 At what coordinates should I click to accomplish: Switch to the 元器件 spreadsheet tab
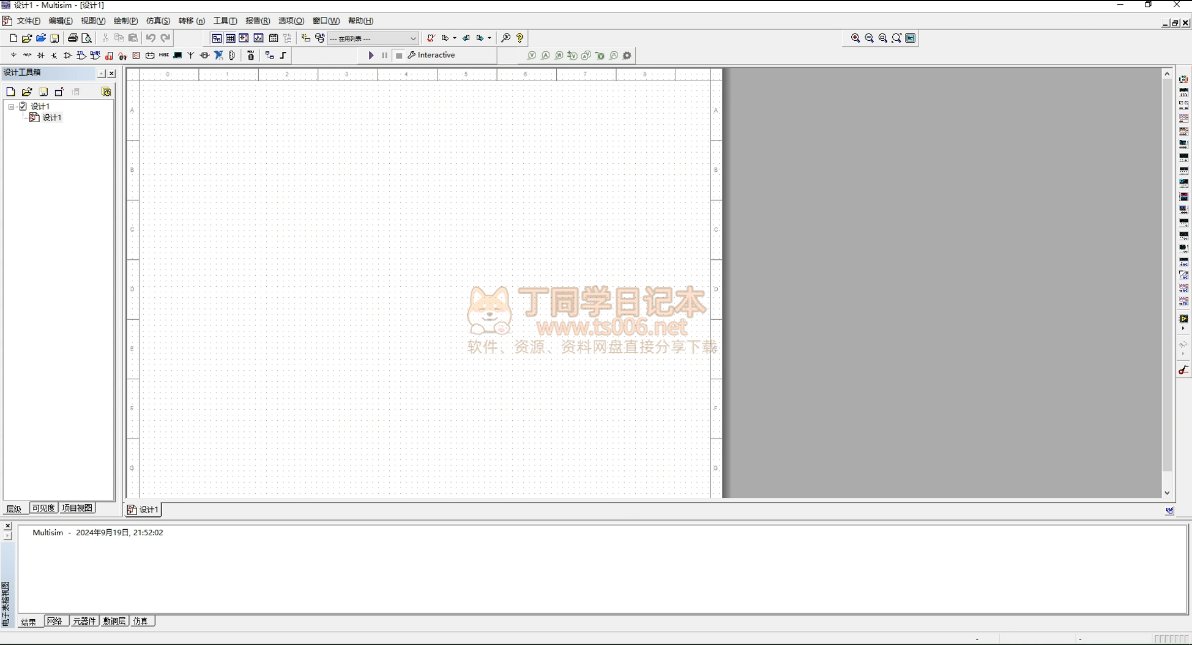click(84, 621)
